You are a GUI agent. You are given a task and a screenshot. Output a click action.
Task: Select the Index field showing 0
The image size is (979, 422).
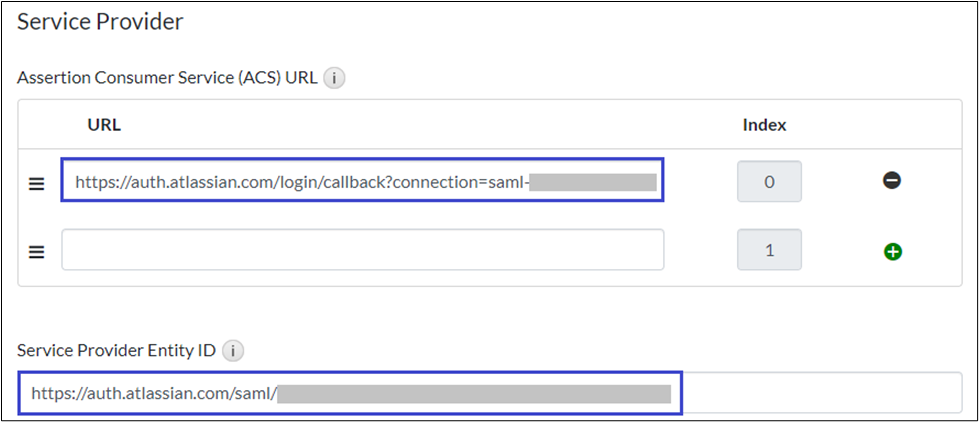(x=768, y=182)
